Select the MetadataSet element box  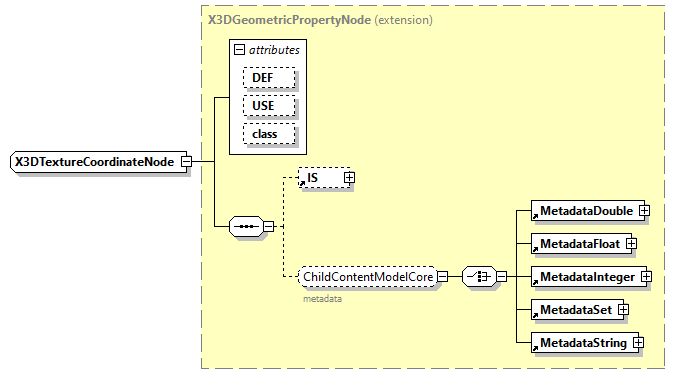577,310
